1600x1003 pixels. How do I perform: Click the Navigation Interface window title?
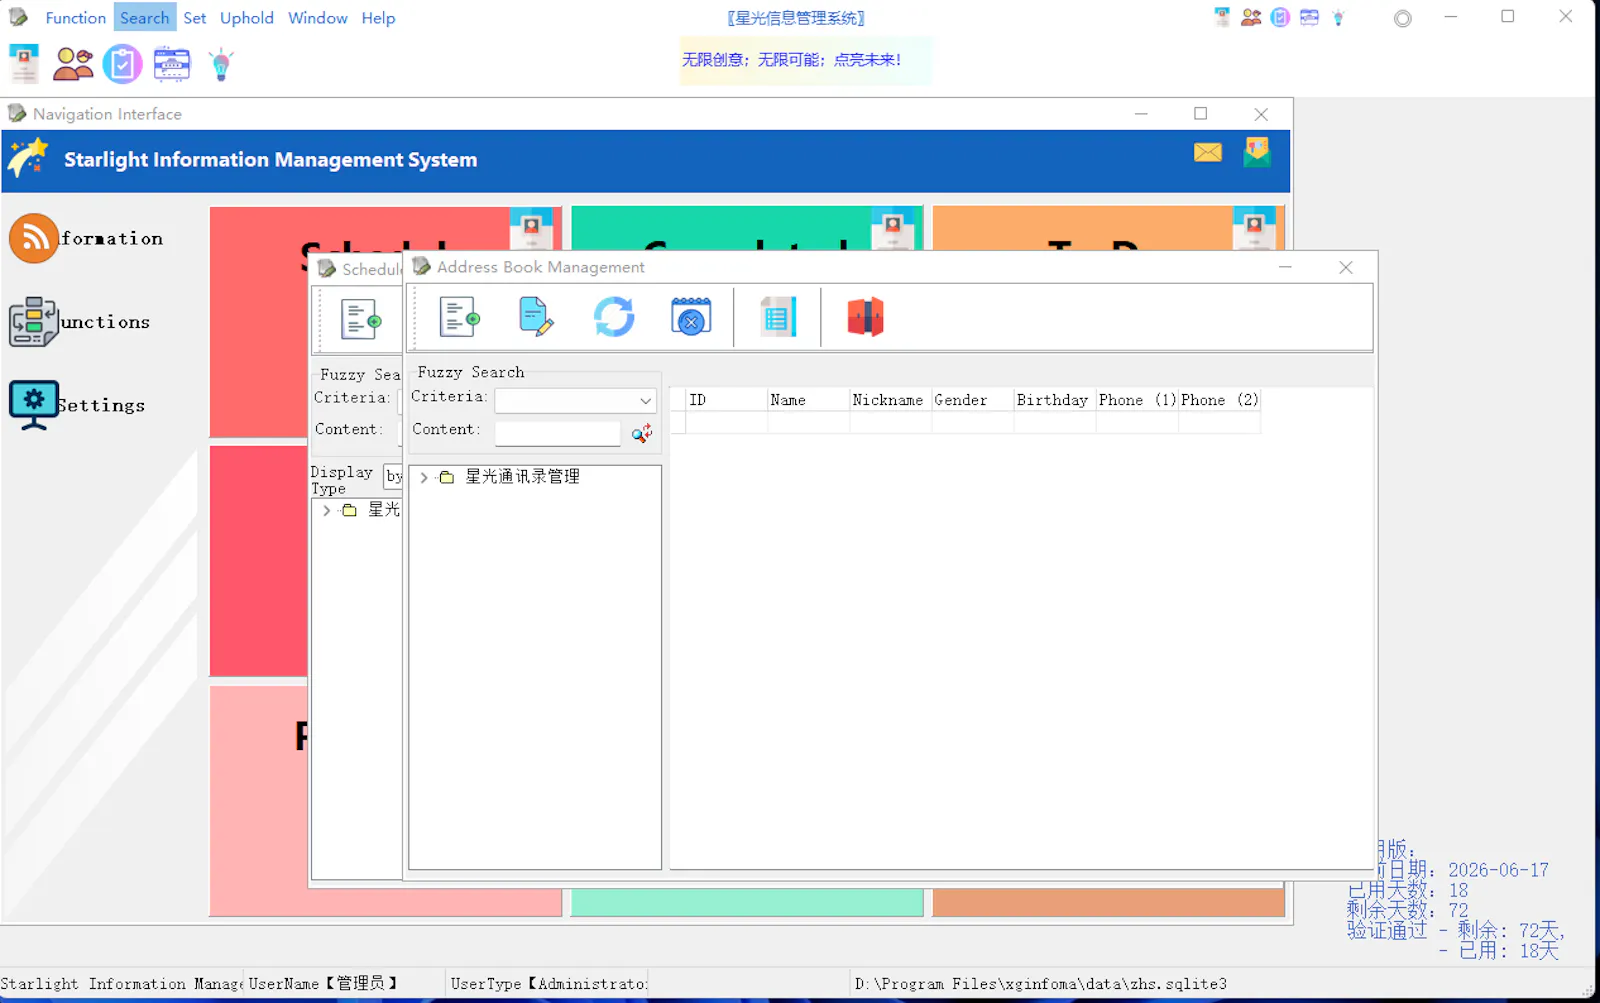click(x=107, y=114)
